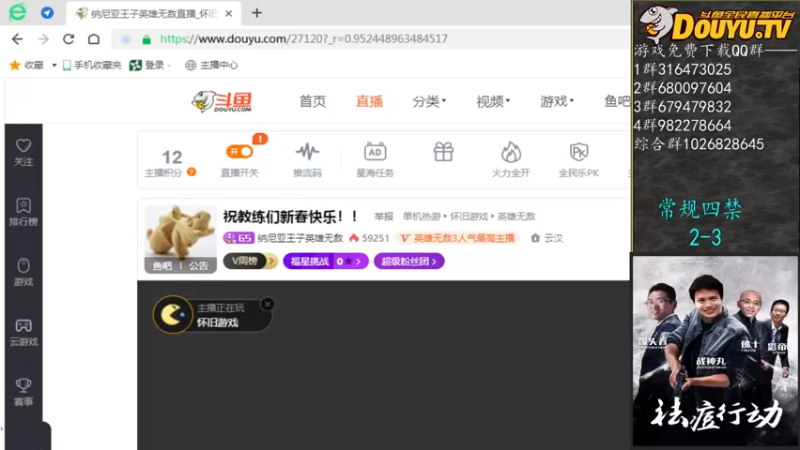Screen dimensions: 800x450
Task: Click the 主播积分 score 12
Action: coord(172,157)
